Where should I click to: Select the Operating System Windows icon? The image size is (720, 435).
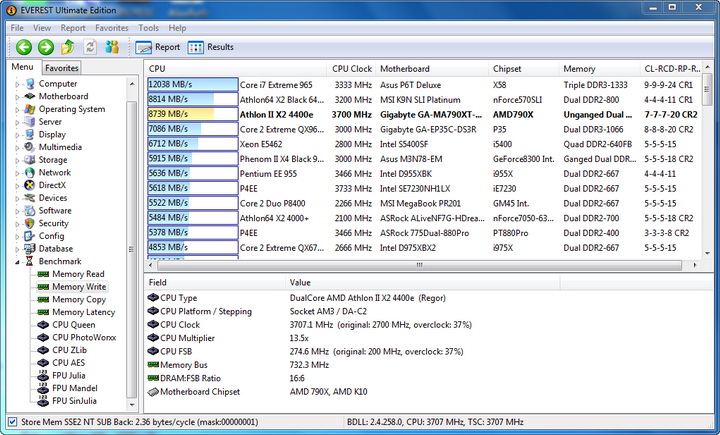30,109
